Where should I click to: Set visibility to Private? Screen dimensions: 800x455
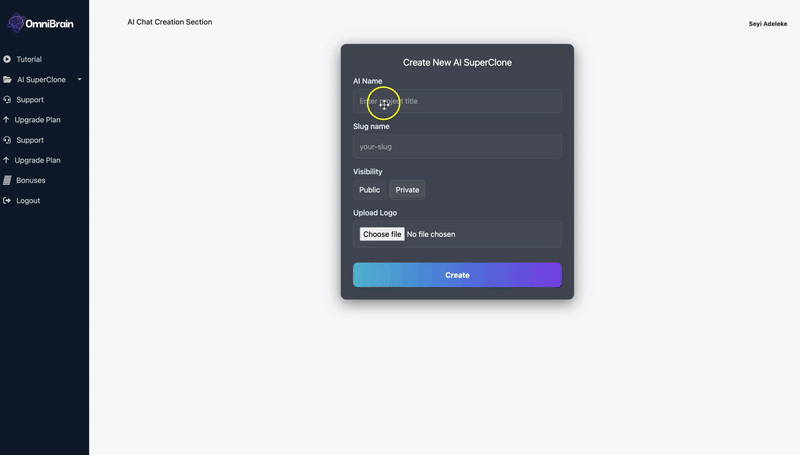(407, 189)
